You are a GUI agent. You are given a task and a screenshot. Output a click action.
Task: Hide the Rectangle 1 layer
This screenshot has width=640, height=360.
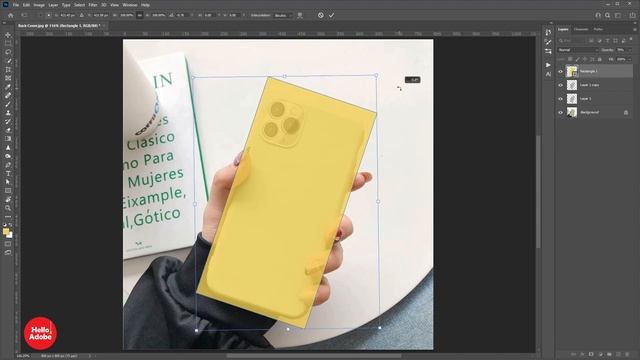[560, 71]
